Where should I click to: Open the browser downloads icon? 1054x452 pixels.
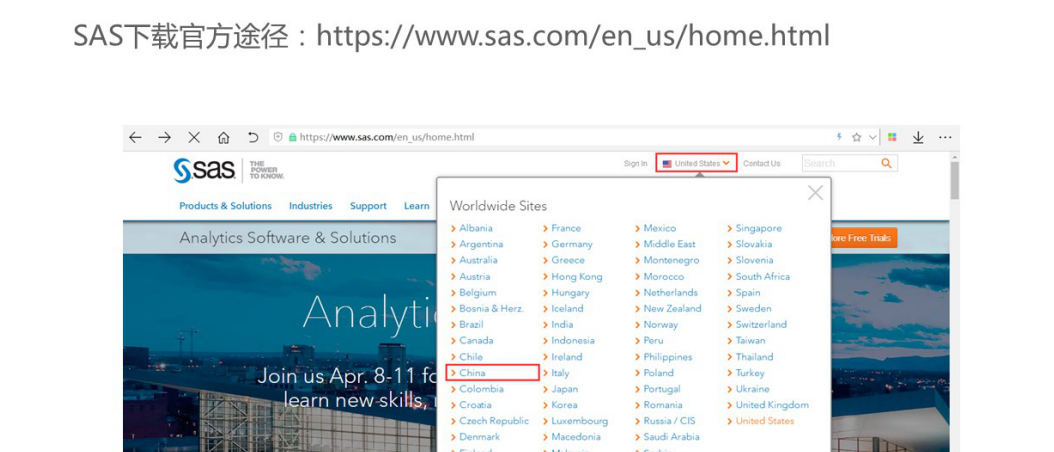(x=918, y=138)
